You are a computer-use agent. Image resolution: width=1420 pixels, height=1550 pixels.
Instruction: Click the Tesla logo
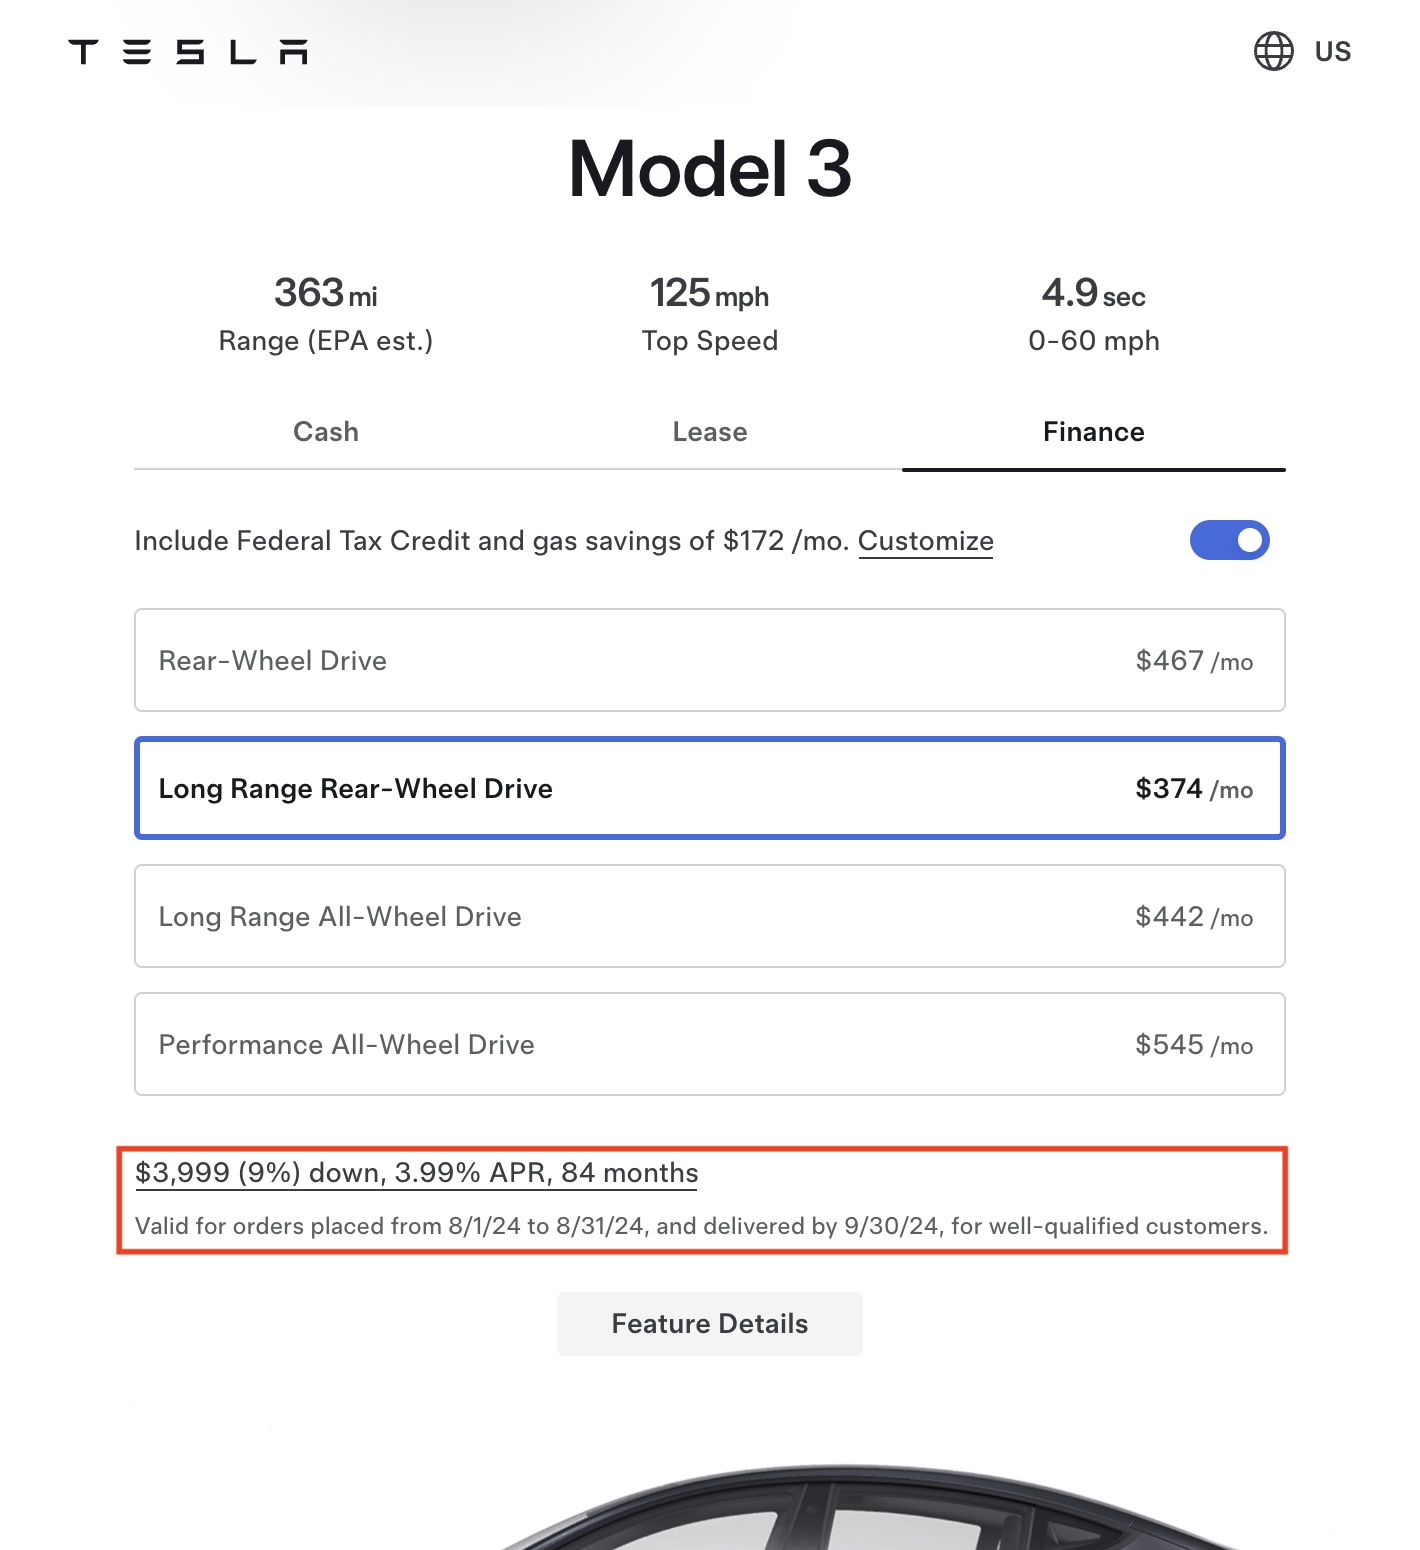[188, 52]
